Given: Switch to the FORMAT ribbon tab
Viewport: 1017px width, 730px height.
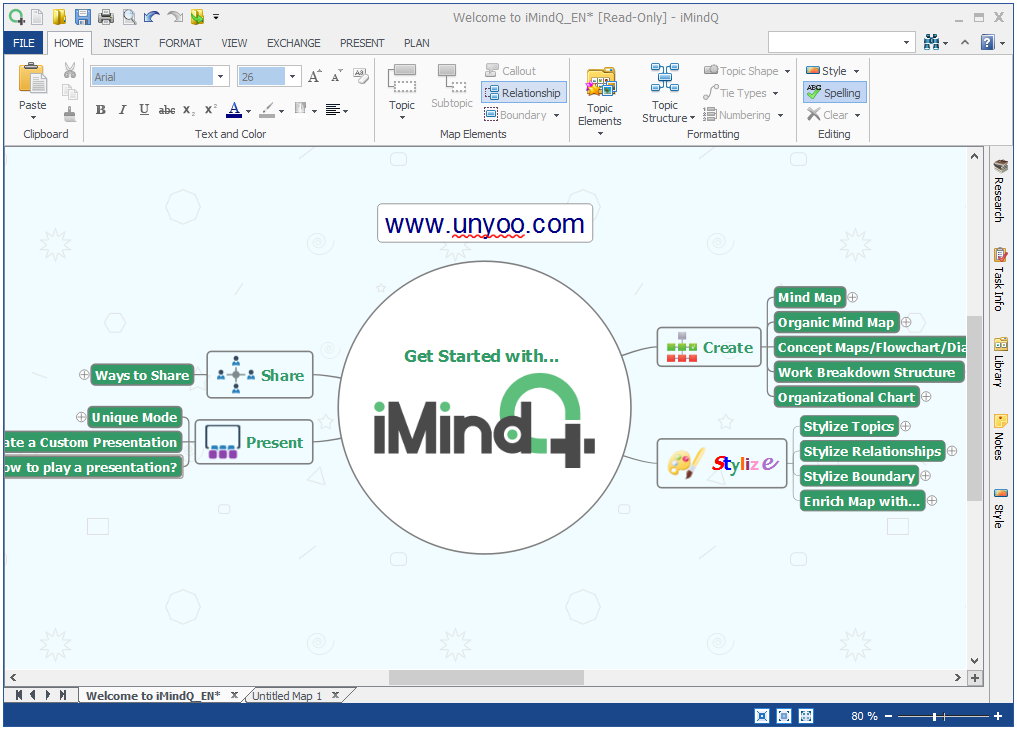Looking at the screenshot, I should [x=180, y=43].
